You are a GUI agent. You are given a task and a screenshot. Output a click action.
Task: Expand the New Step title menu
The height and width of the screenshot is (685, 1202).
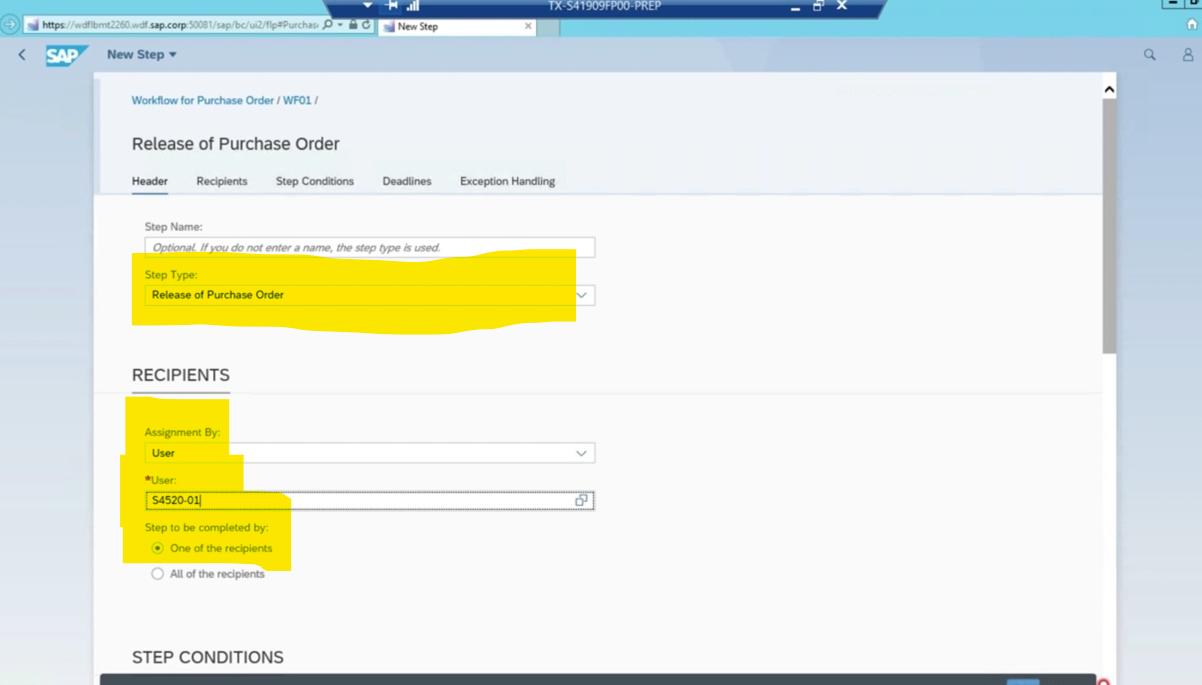[142, 54]
